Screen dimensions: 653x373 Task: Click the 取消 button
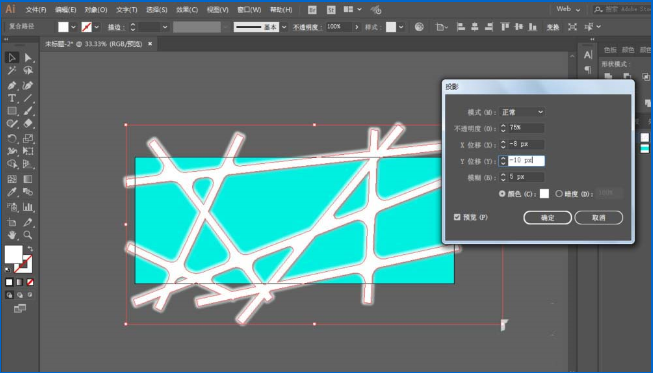point(598,218)
